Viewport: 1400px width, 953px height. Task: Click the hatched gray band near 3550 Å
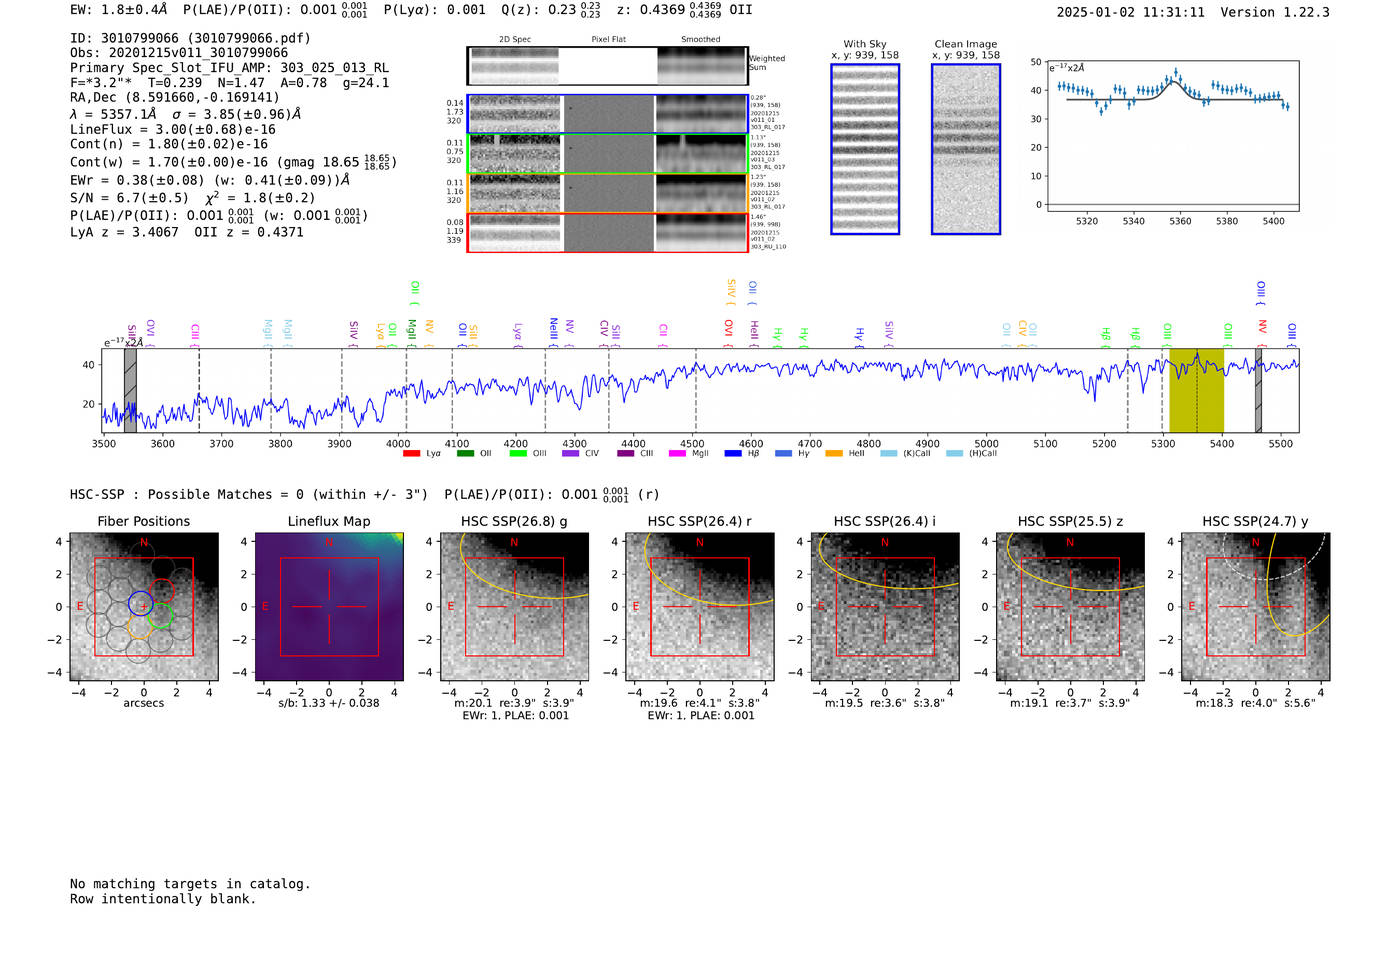[130, 390]
